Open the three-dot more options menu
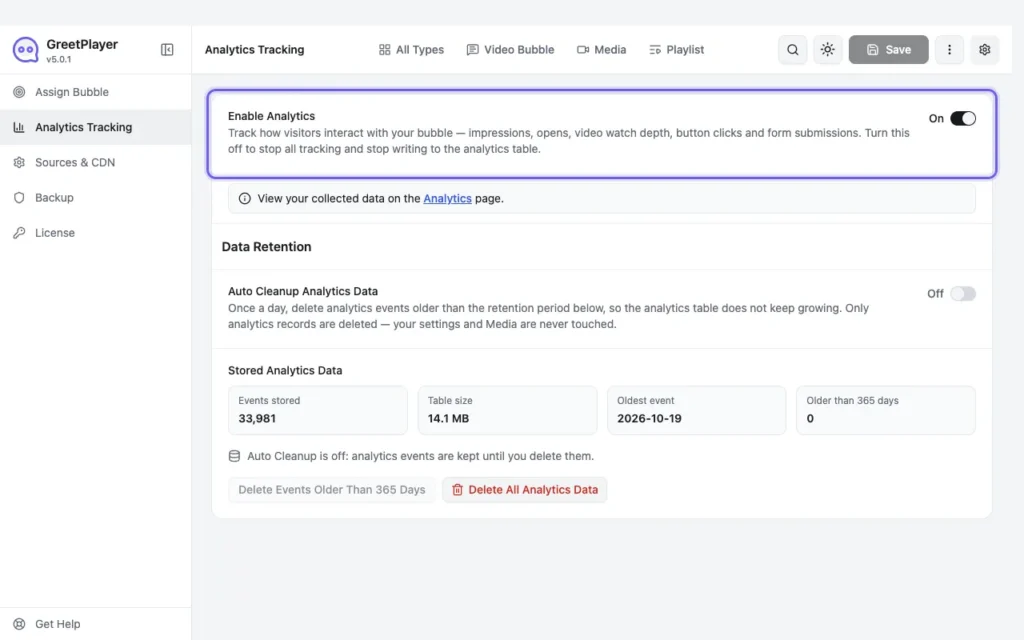The image size is (1024, 640). coord(949,50)
